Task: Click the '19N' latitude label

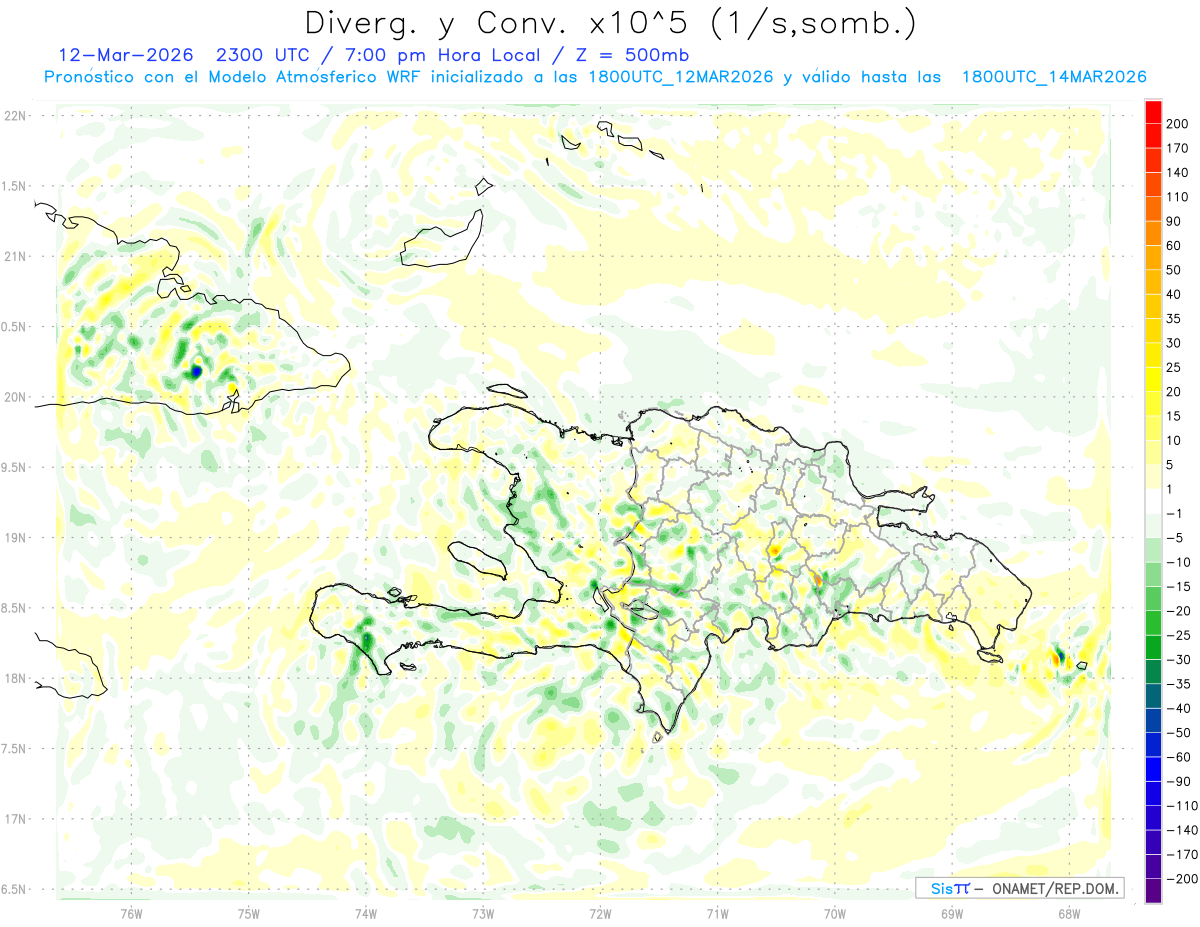Action: click(x=14, y=537)
